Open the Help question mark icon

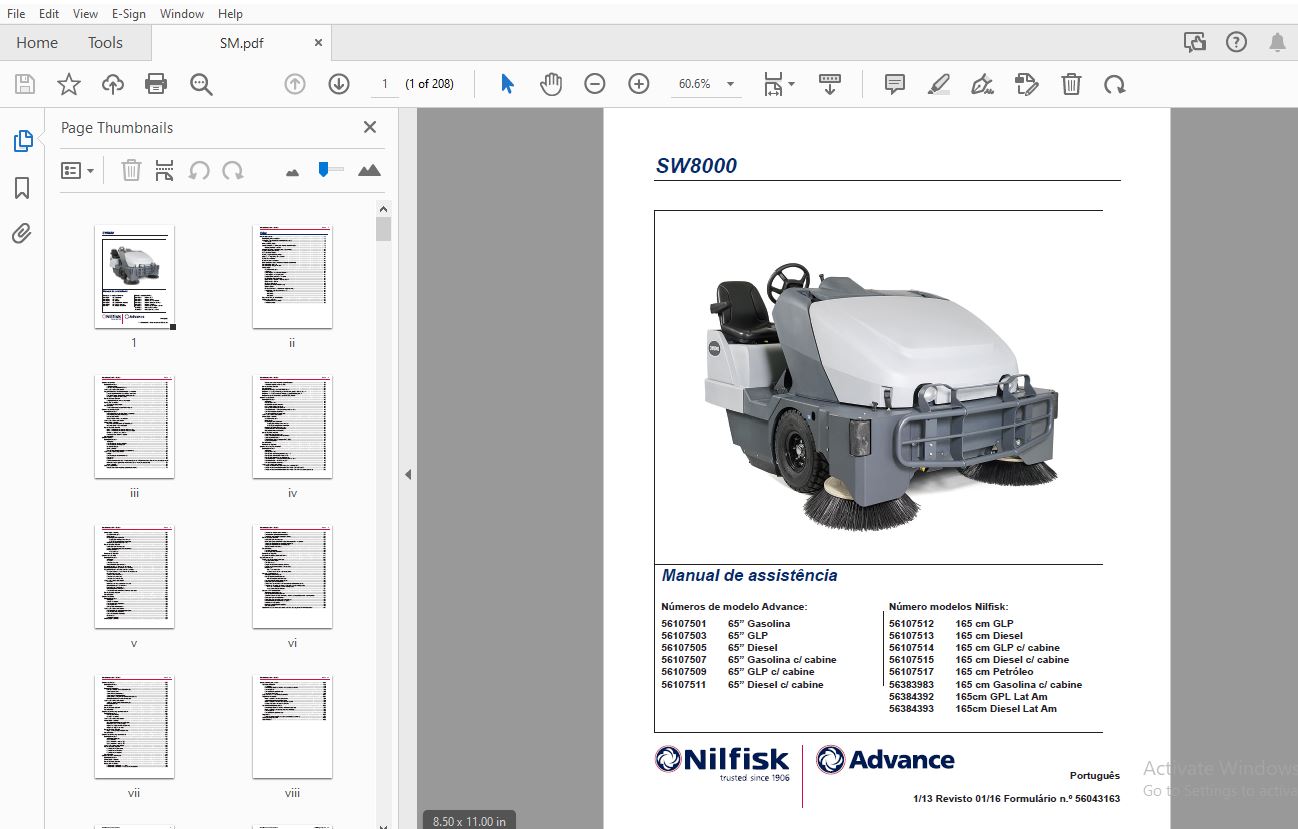coord(1236,42)
